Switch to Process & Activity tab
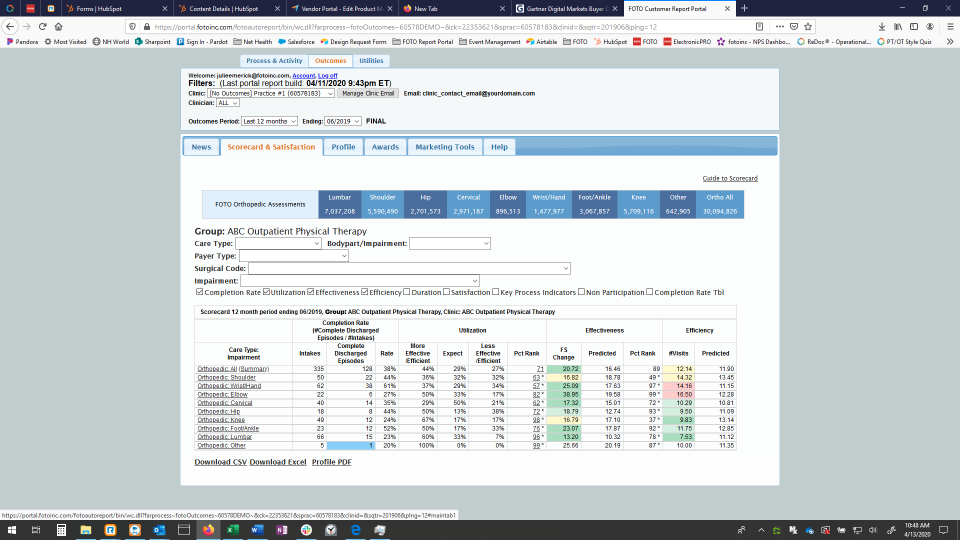Screen dimensions: 960x540 pos(274,61)
